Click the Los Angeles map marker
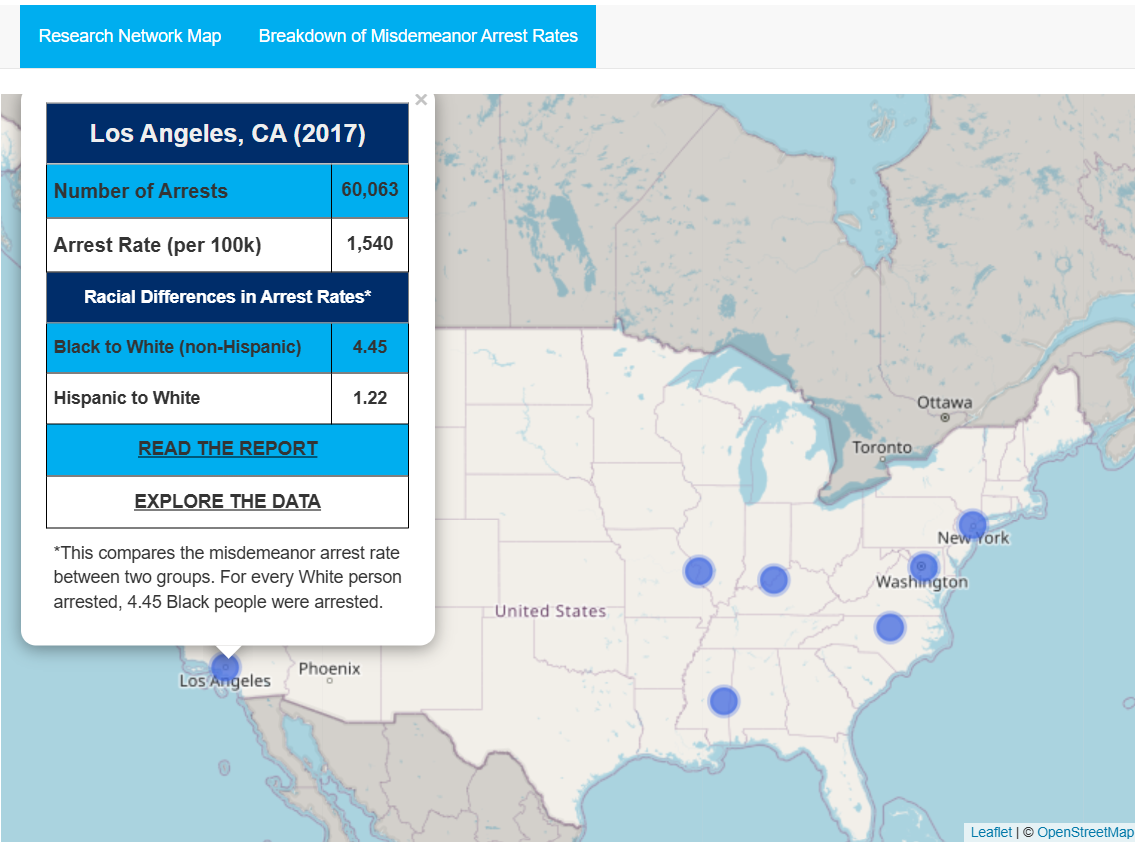 point(226,667)
